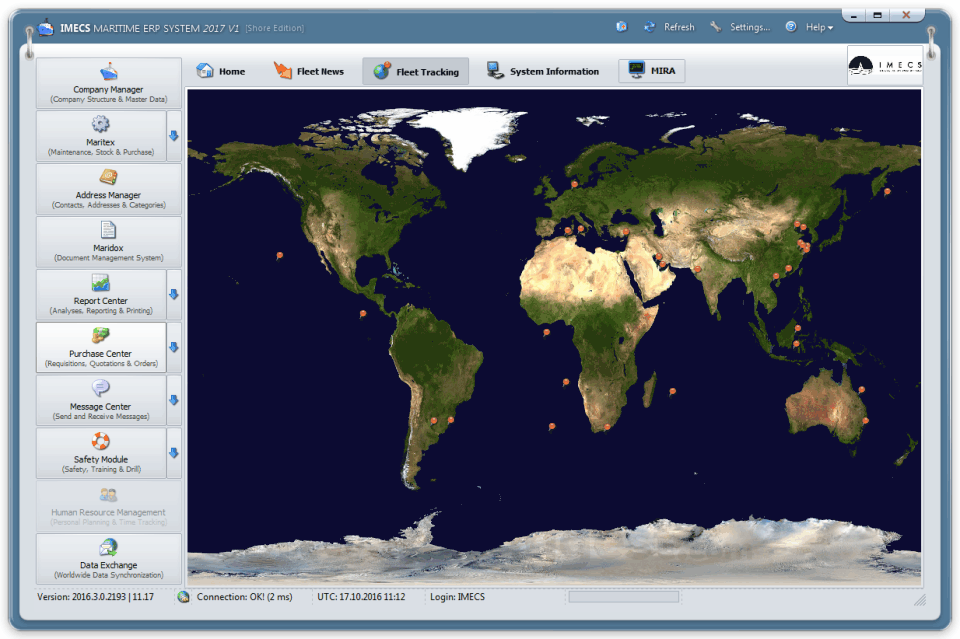The image size is (960, 639).
Task: Click the MIRA monitor icon
Action: coord(637,70)
